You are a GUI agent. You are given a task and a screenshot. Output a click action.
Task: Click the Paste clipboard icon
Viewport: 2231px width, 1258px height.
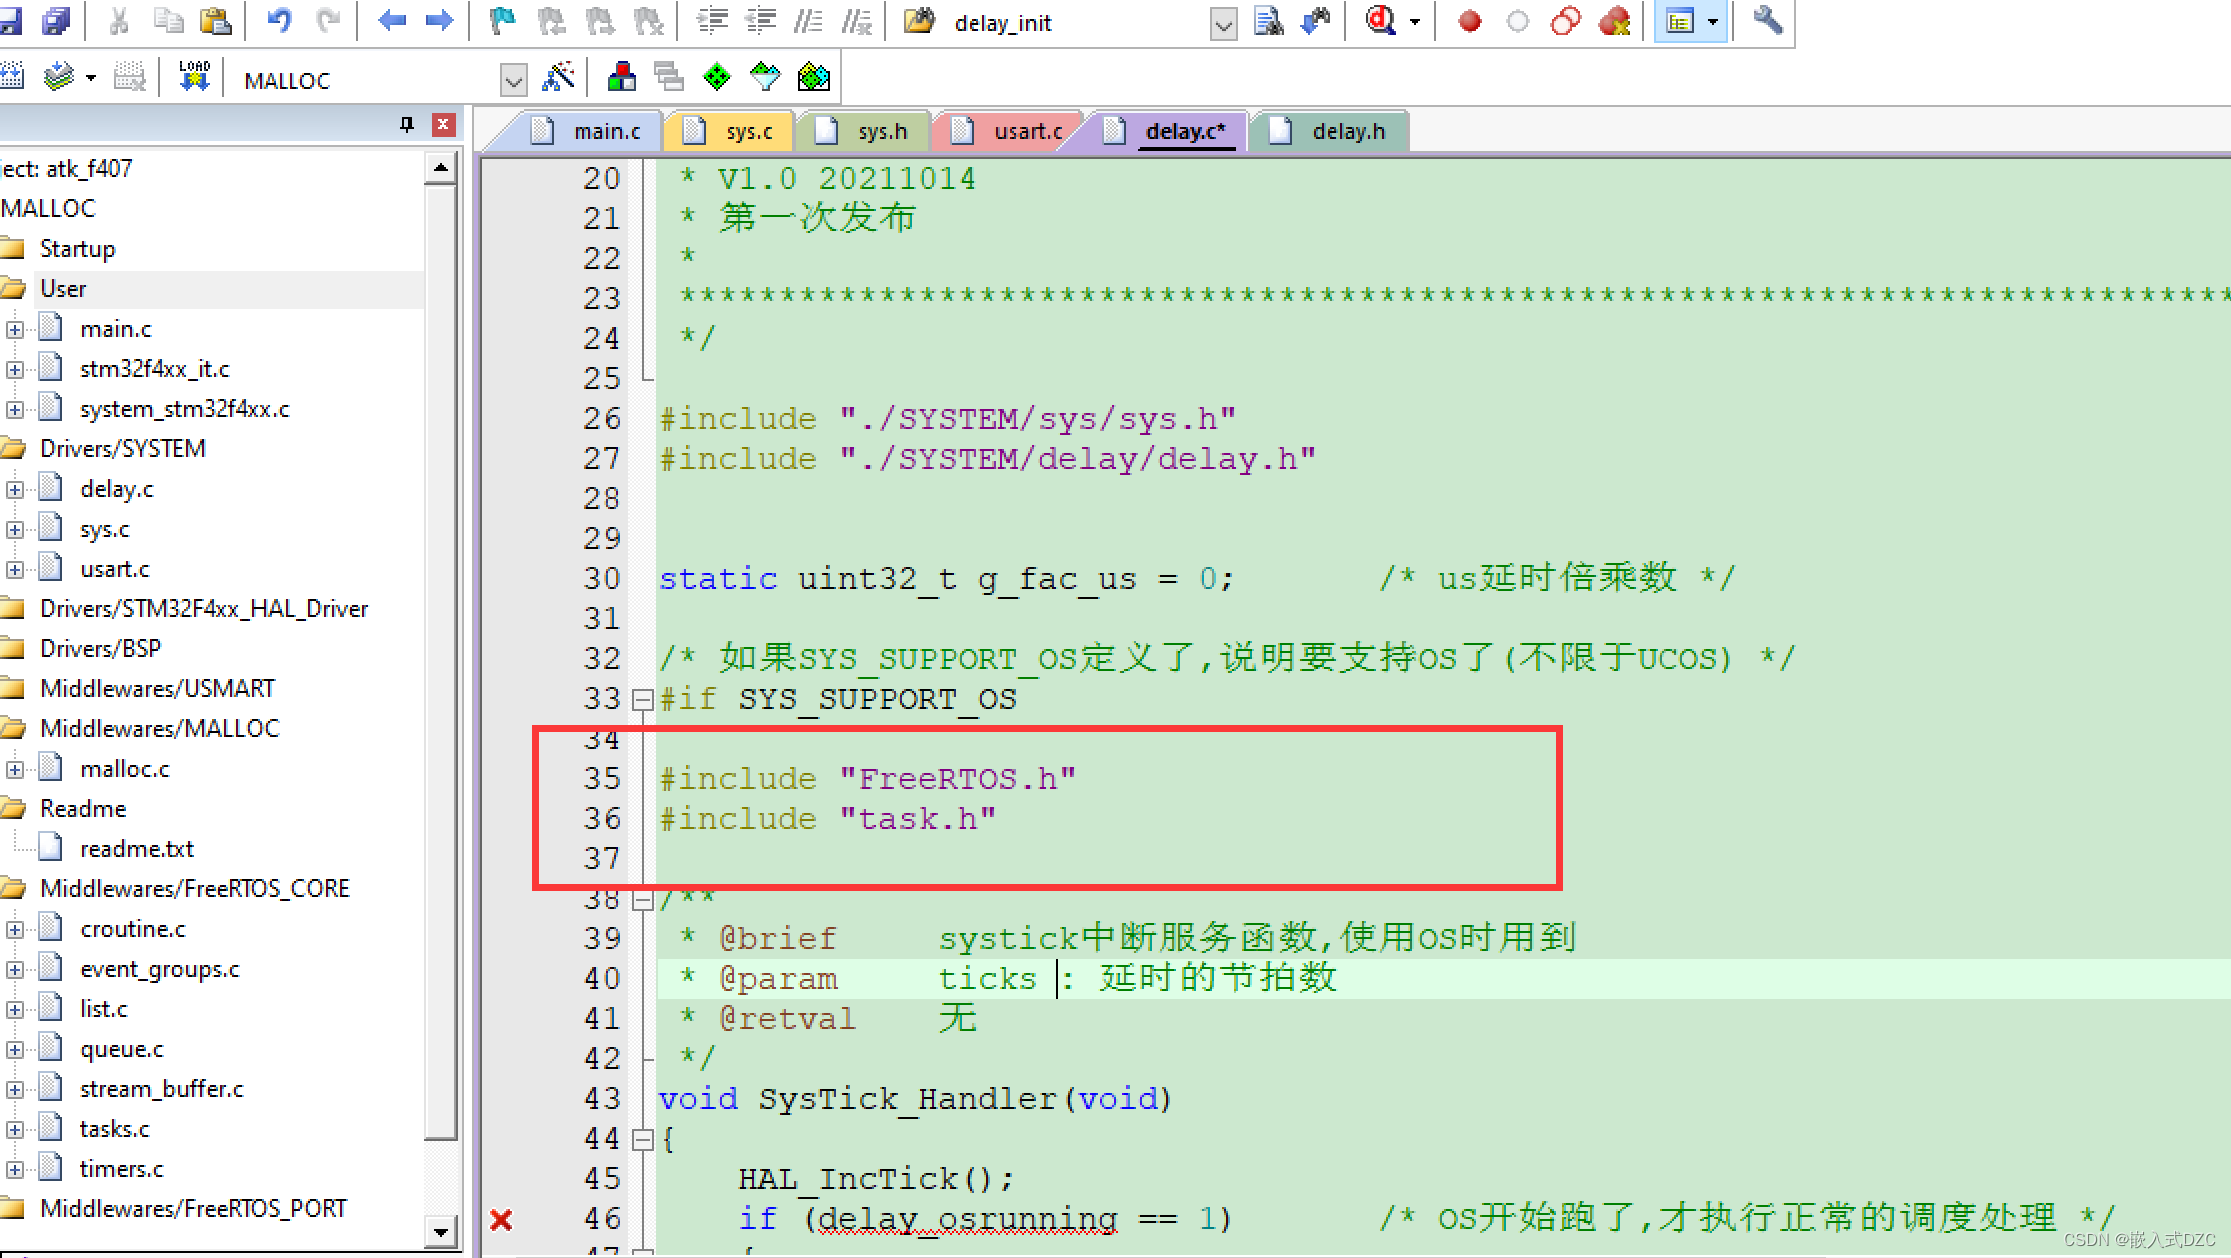pyautogui.click(x=215, y=20)
